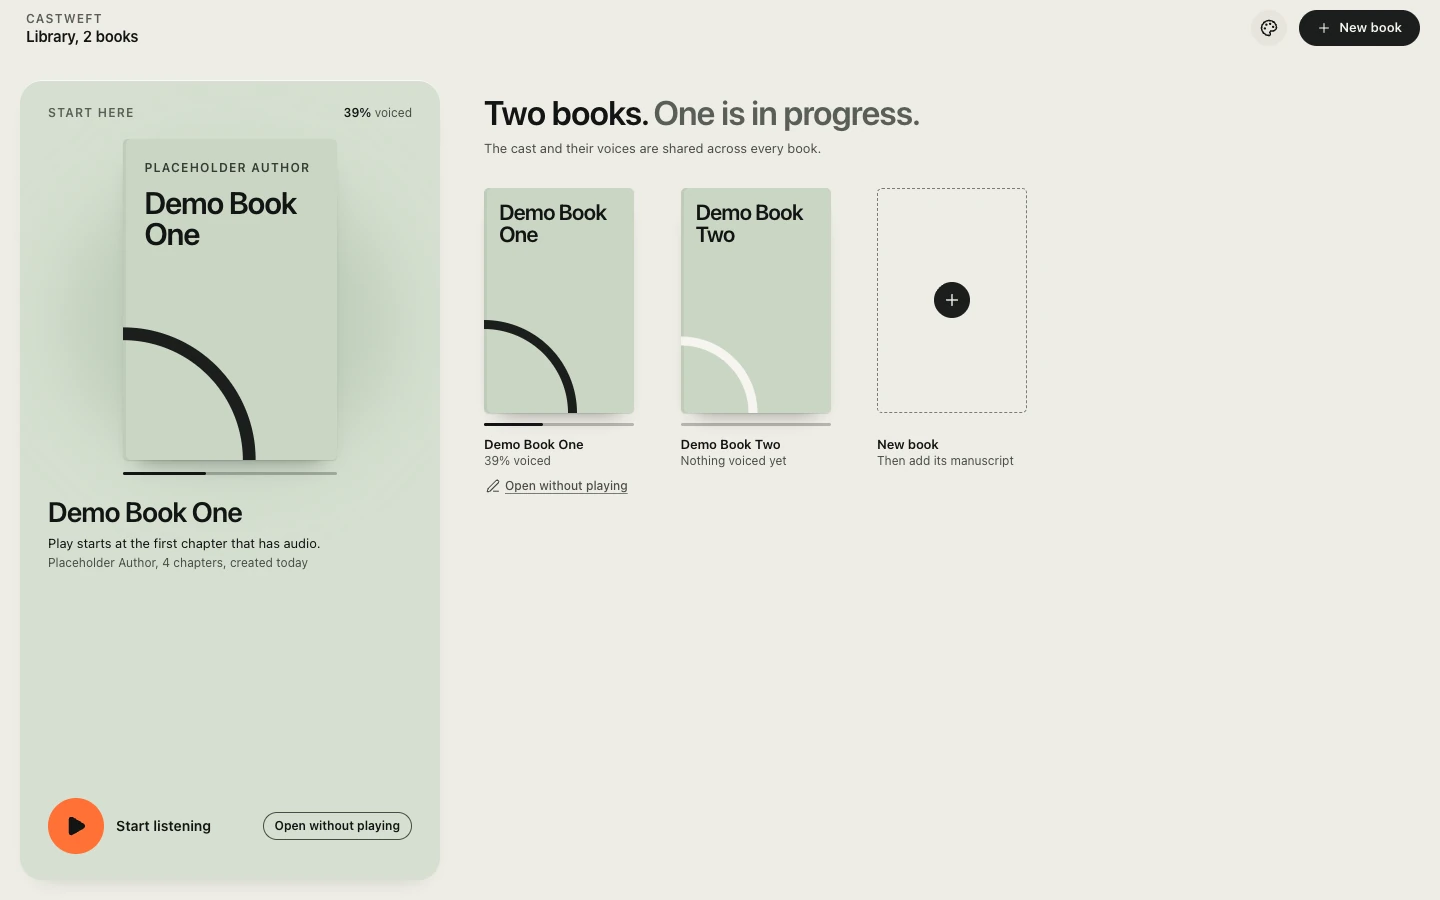Click the progress bar under small Demo Book One
The height and width of the screenshot is (900, 1440).
pos(559,424)
